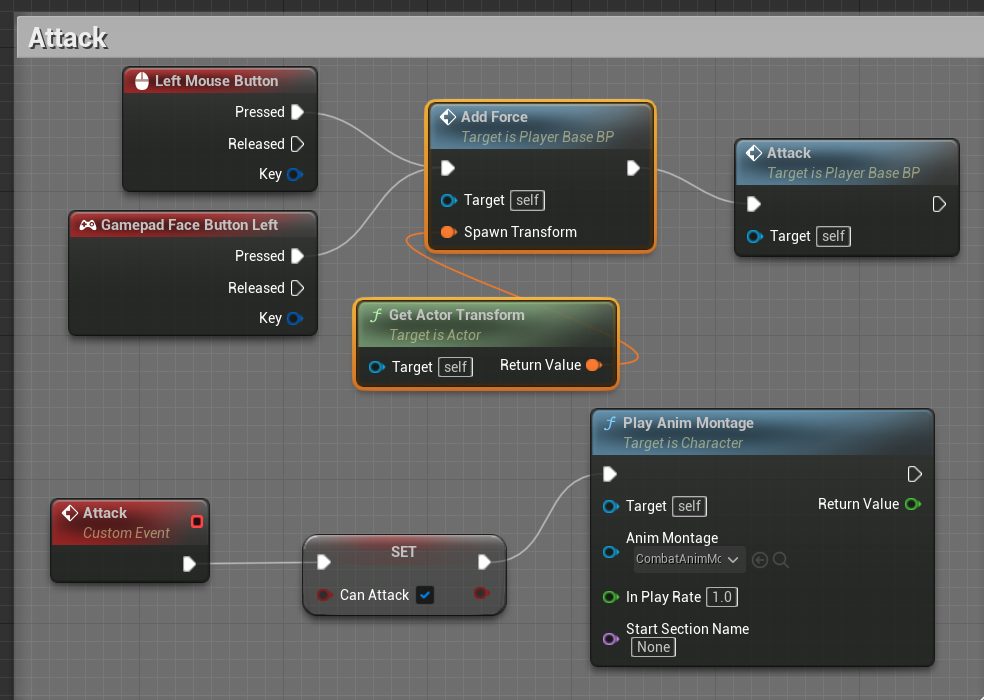Click Return Value pin on Play Anim Montage
The image size is (984, 700).
913,504
